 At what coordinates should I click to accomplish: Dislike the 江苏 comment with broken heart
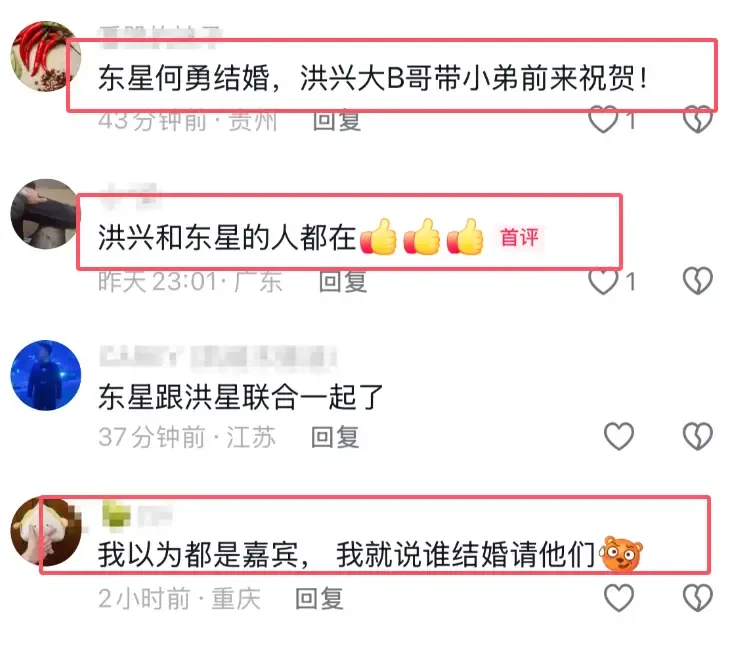pos(698,436)
